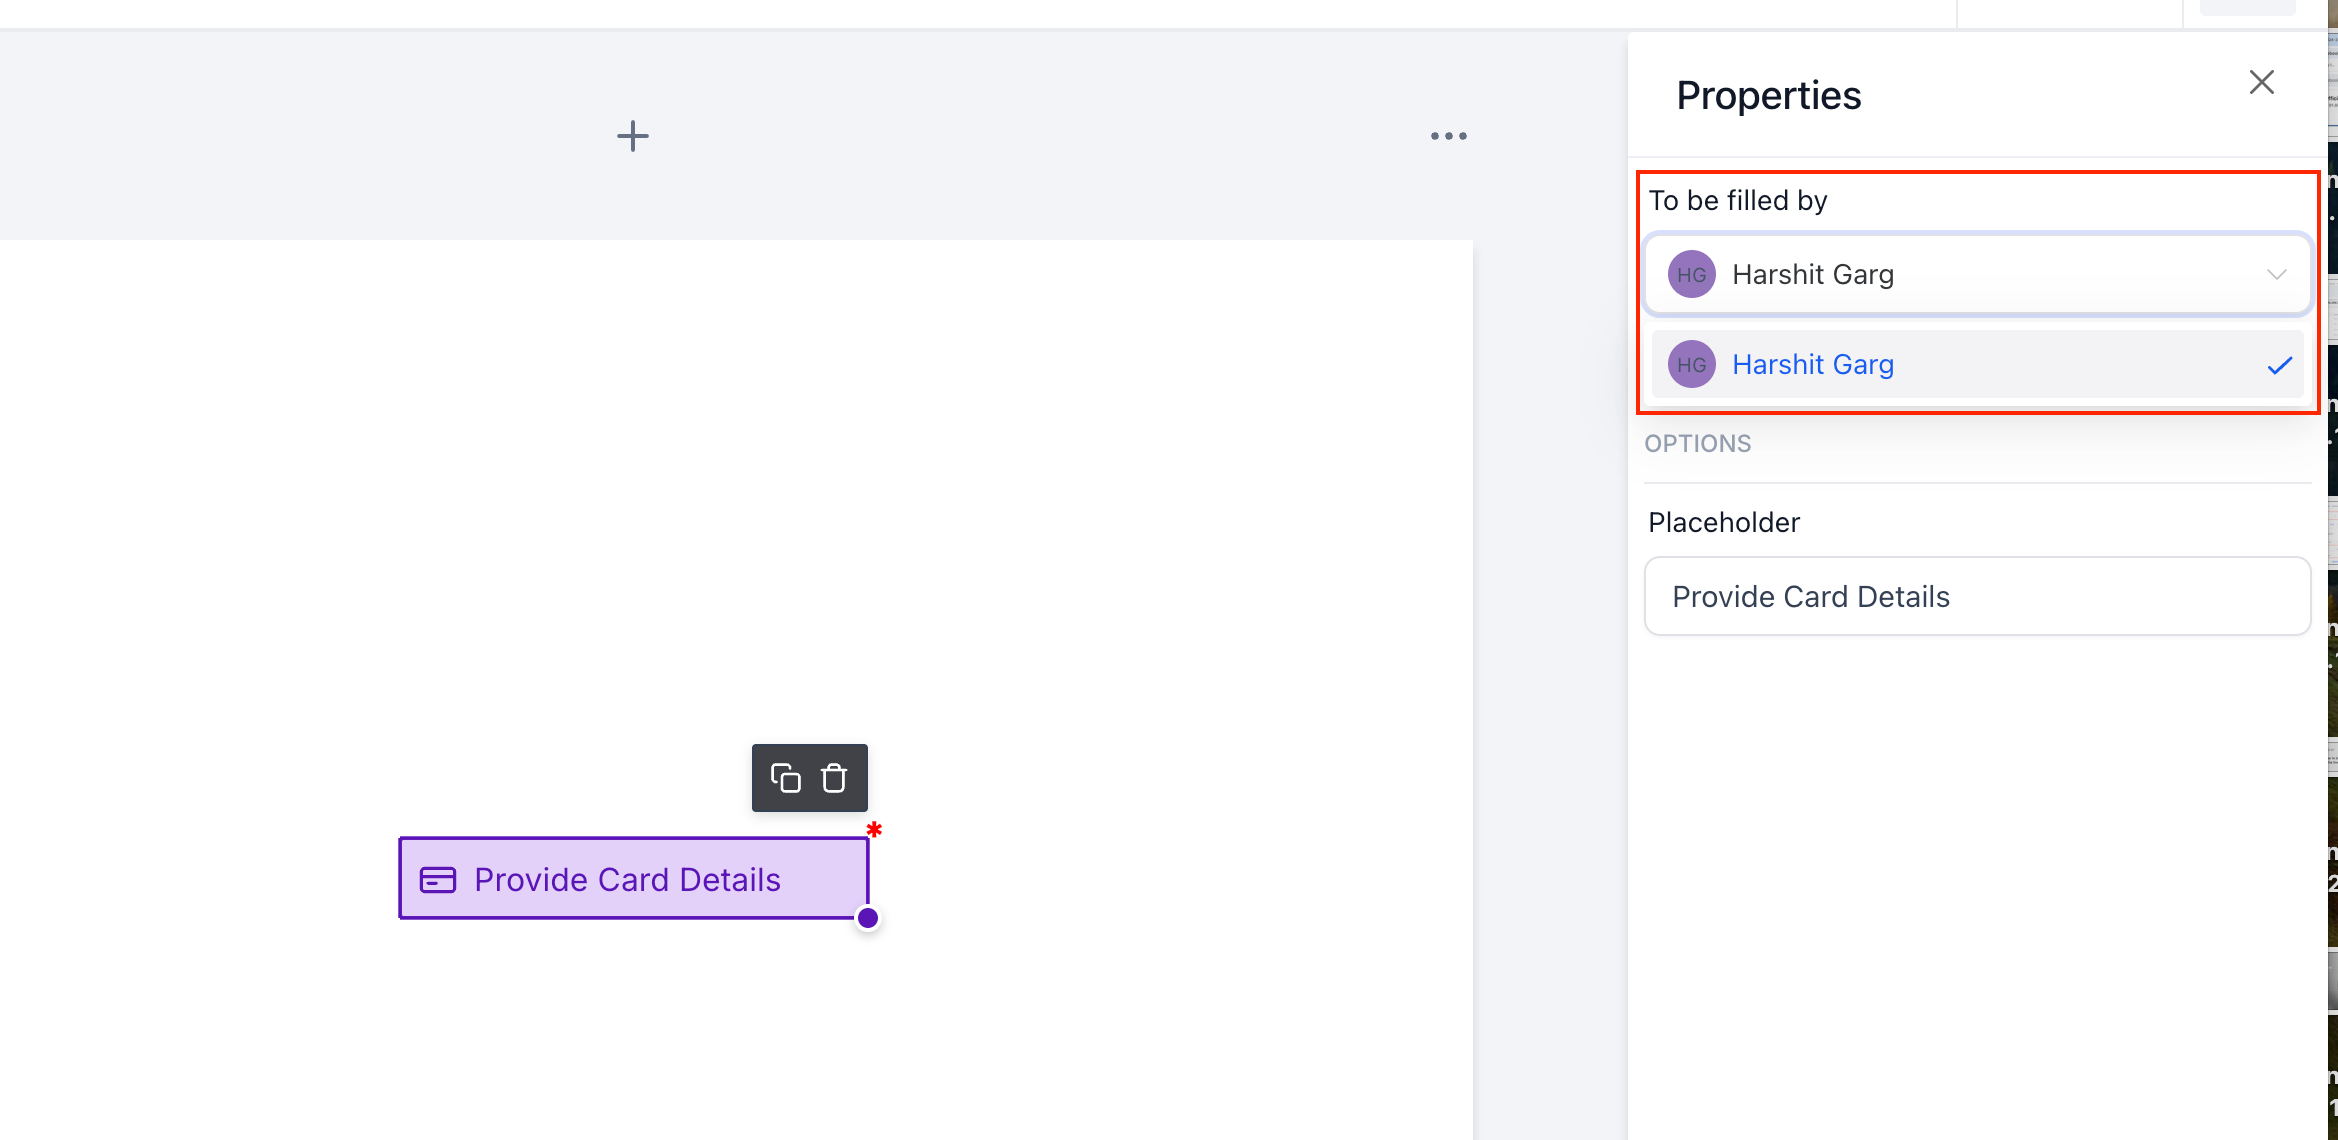Screen dimensions: 2338x1140
Task: Open the ellipsis more options menu
Action: pos(1448,136)
